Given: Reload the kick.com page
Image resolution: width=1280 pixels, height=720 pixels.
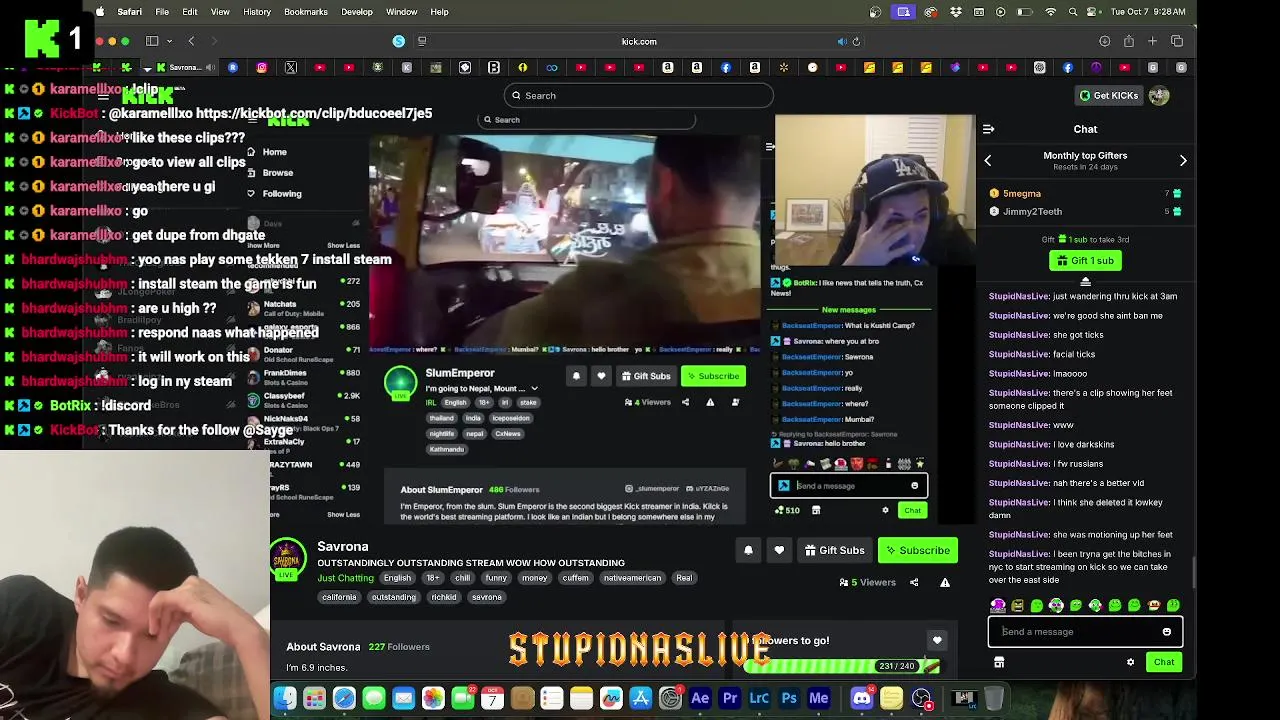Looking at the screenshot, I should 856,42.
